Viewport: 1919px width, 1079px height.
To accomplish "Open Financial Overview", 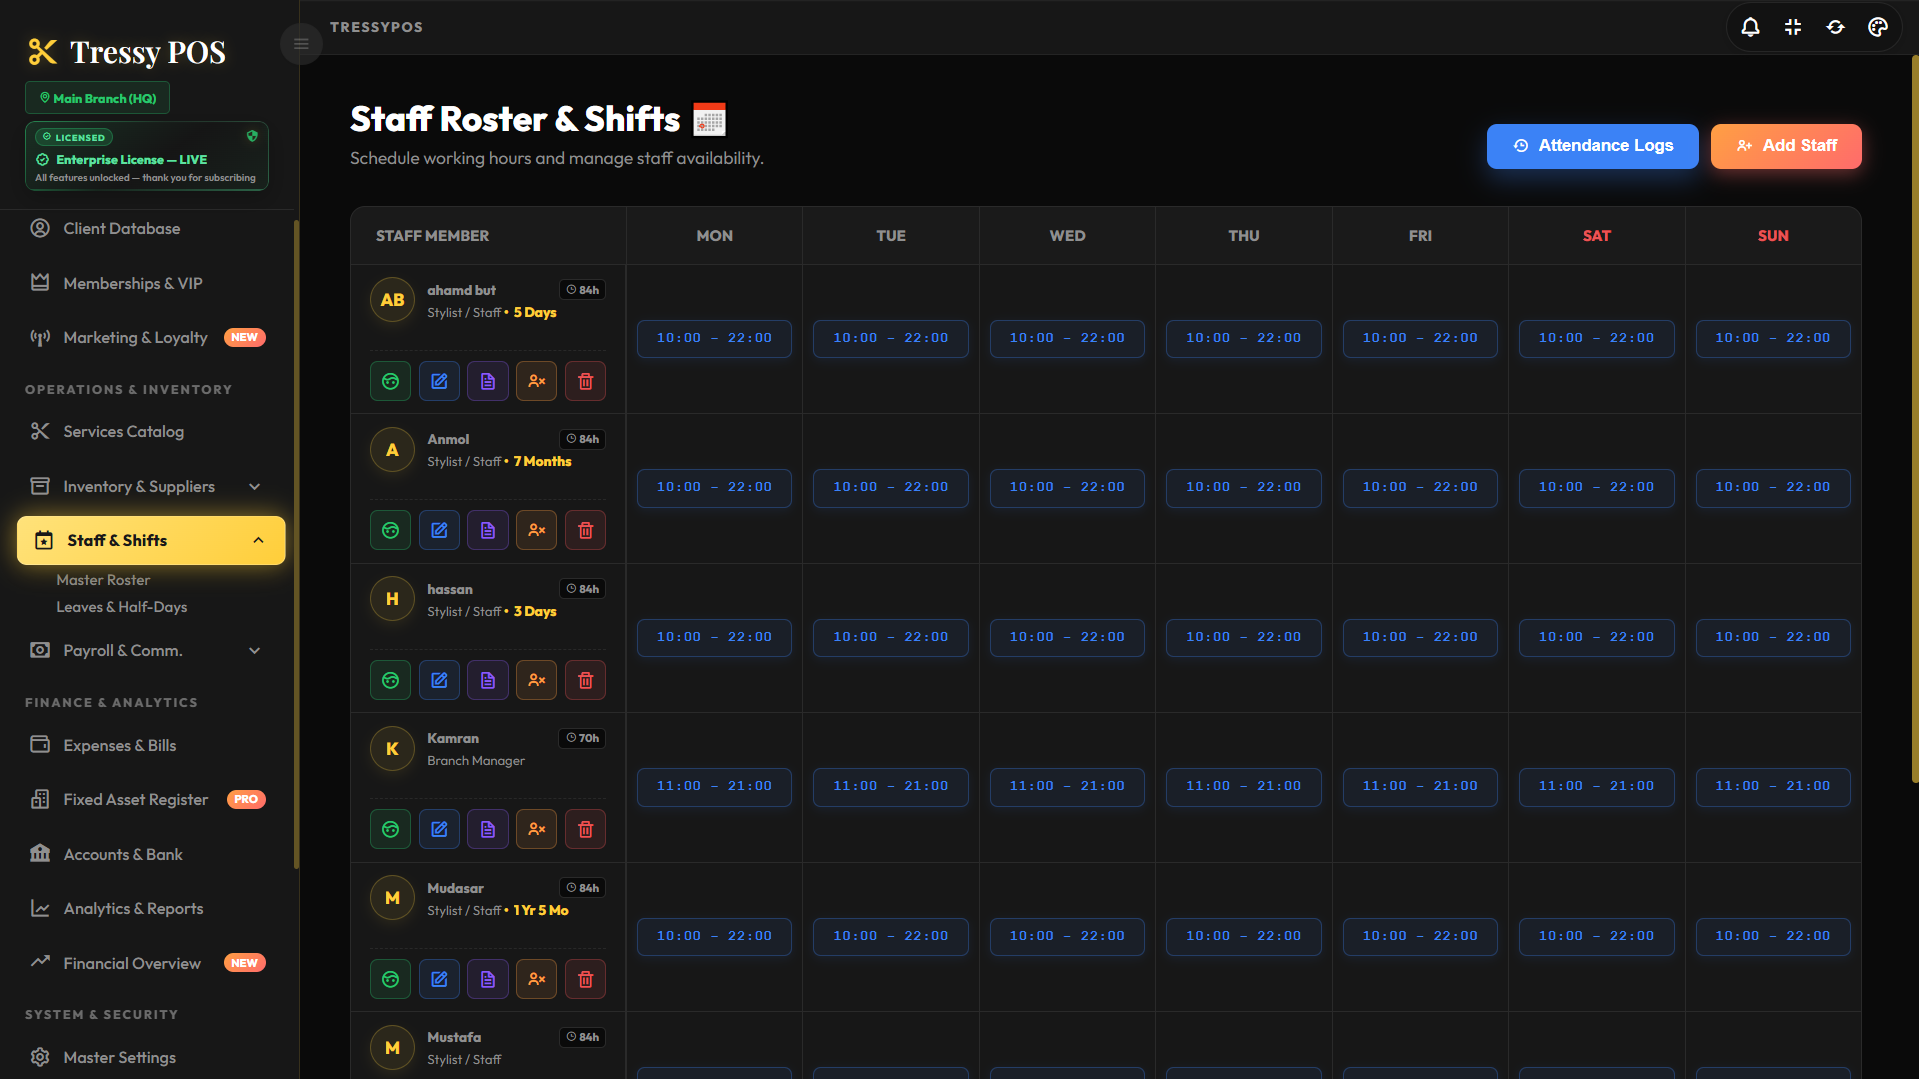I will [x=150, y=963].
